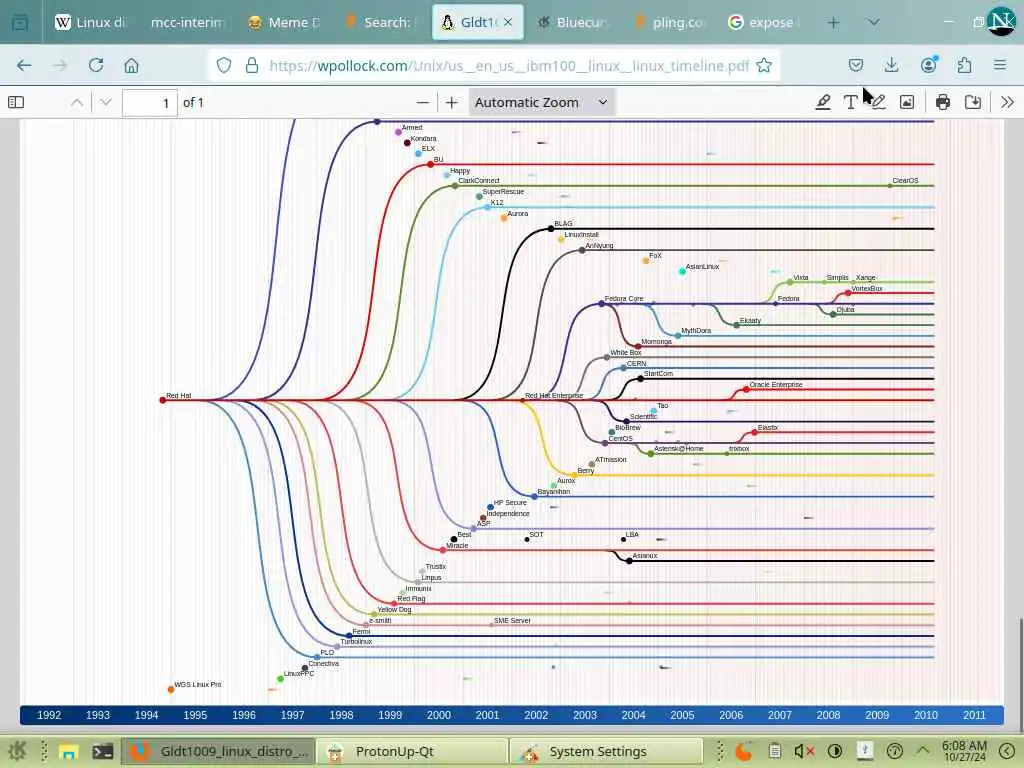1024x768 pixels.
Task: Switch to System Settings taskbar window
Action: coord(607,752)
